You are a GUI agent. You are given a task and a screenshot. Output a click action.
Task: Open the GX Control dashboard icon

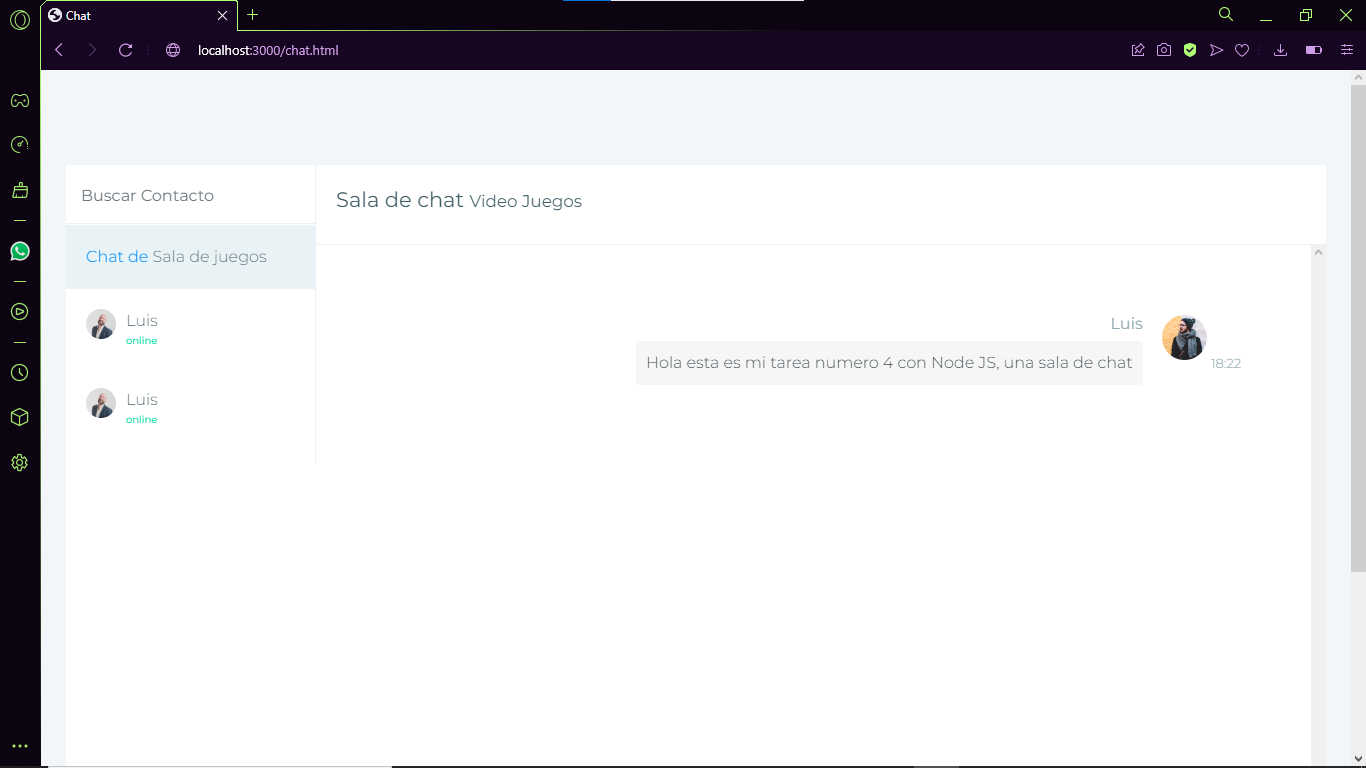click(x=20, y=144)
